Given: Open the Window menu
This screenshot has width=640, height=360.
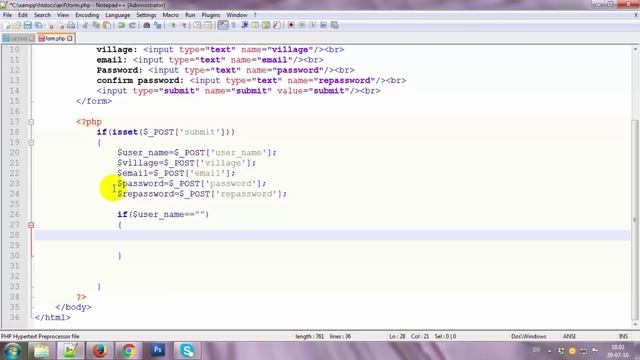Looking at the screenshot, I should point(237,15).
